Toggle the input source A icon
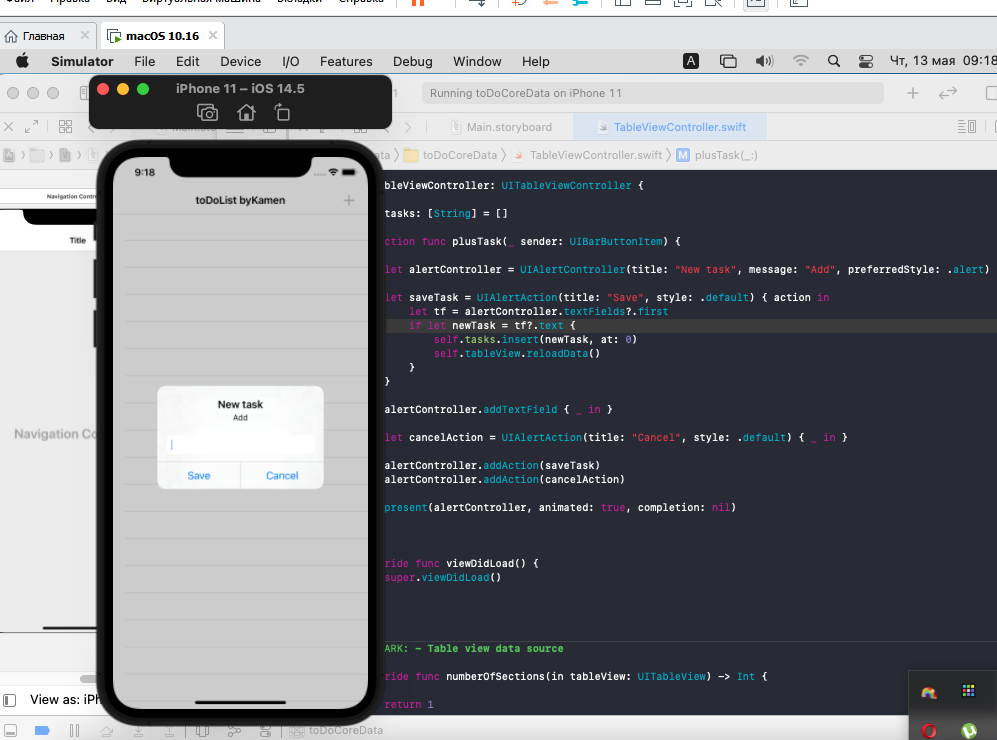Screen dimensions: 997x740 coord(690,61)
